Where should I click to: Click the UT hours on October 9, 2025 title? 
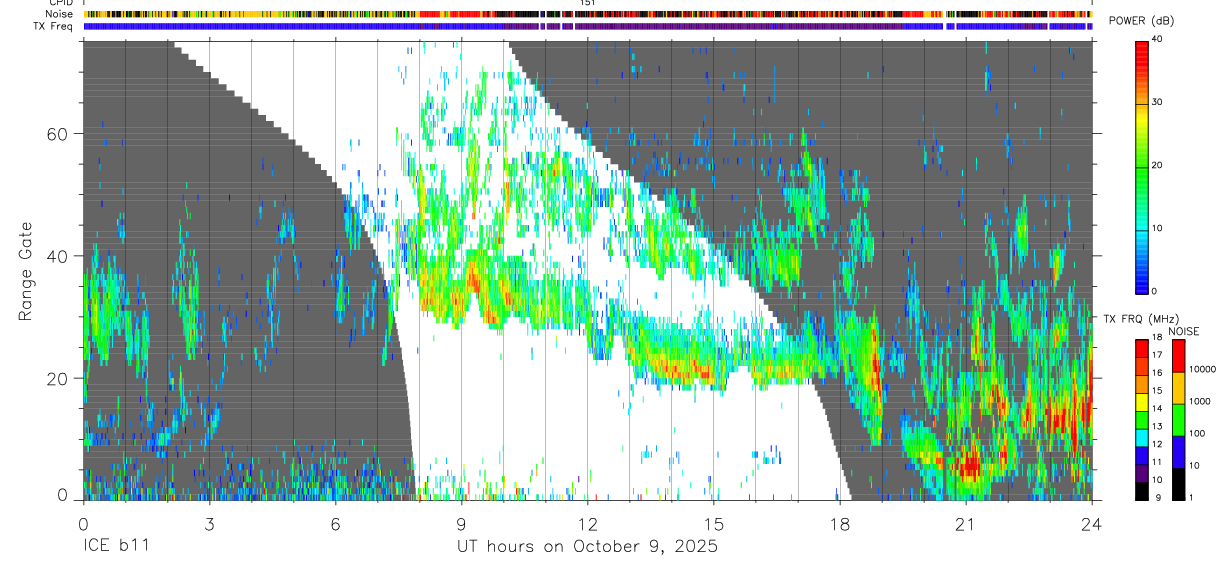[x=588, y=547]
